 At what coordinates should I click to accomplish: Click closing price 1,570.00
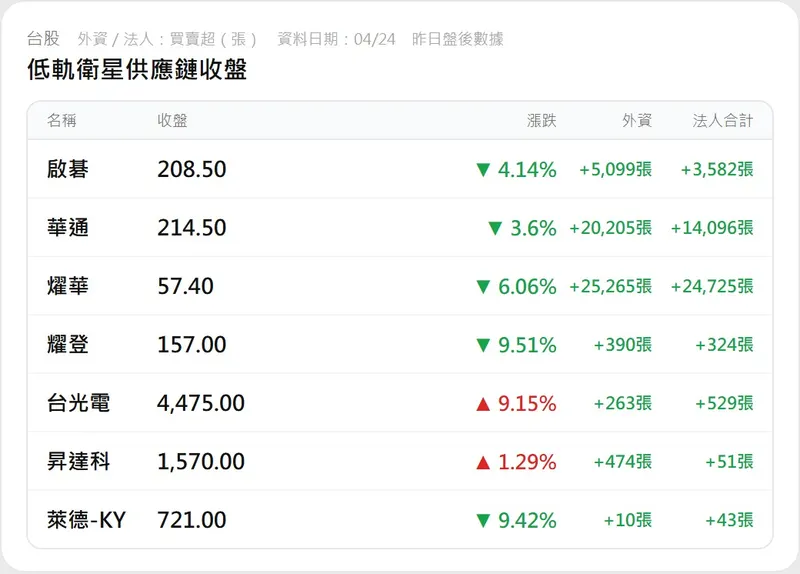click(201, 462)
